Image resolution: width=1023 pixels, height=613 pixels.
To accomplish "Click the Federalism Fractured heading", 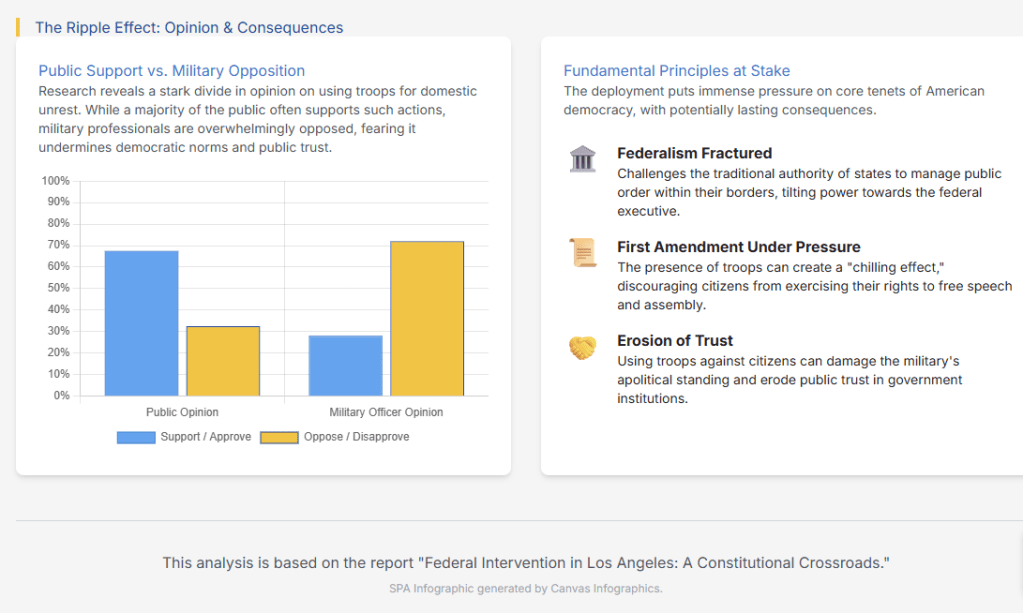I will pos(694,153).
